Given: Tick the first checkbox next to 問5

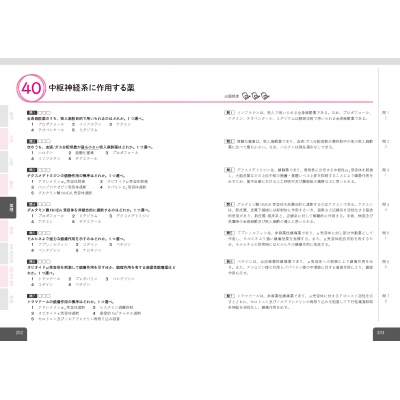Looking at the screenshot, I should click(40, 233).
